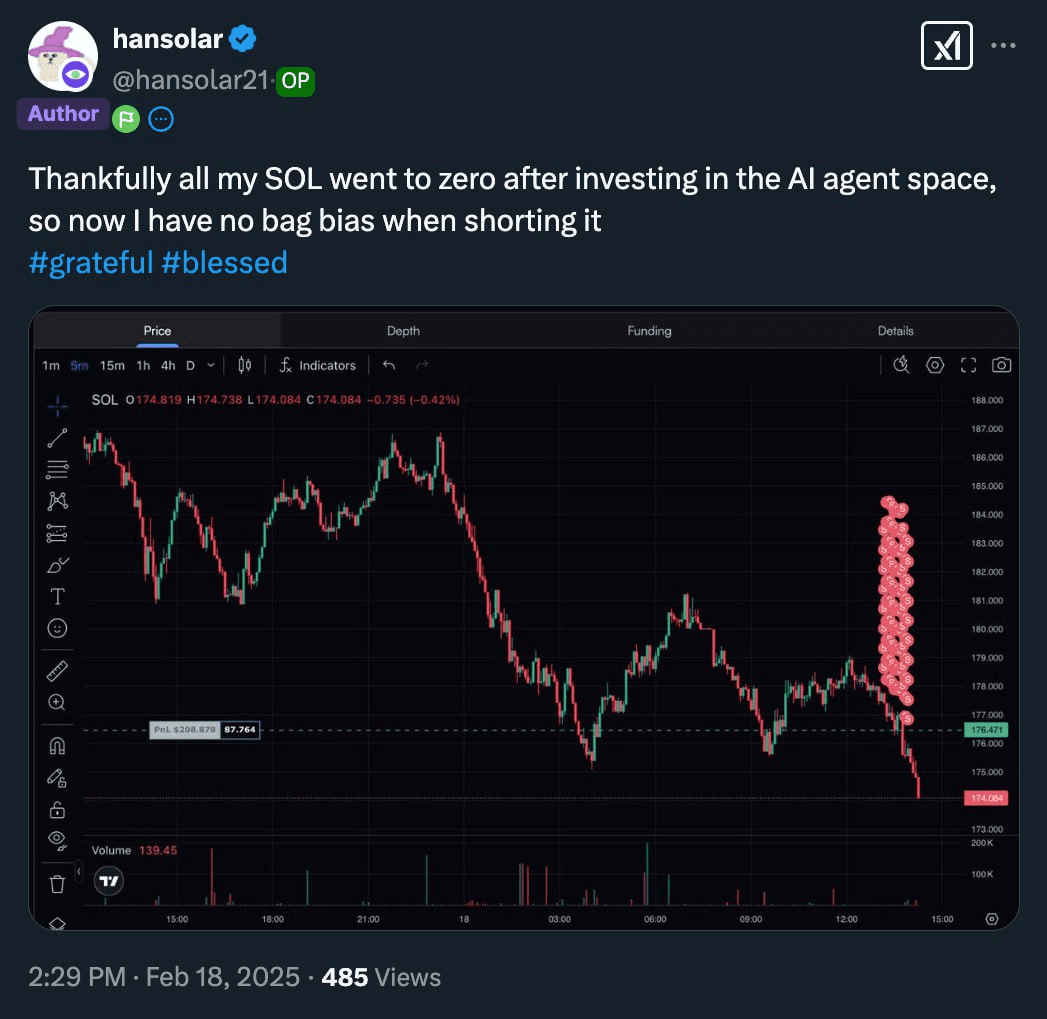This screenshot has width=1047, height=1019.
Task: Select the trend line drawing tool
Action: pos(57,438)
